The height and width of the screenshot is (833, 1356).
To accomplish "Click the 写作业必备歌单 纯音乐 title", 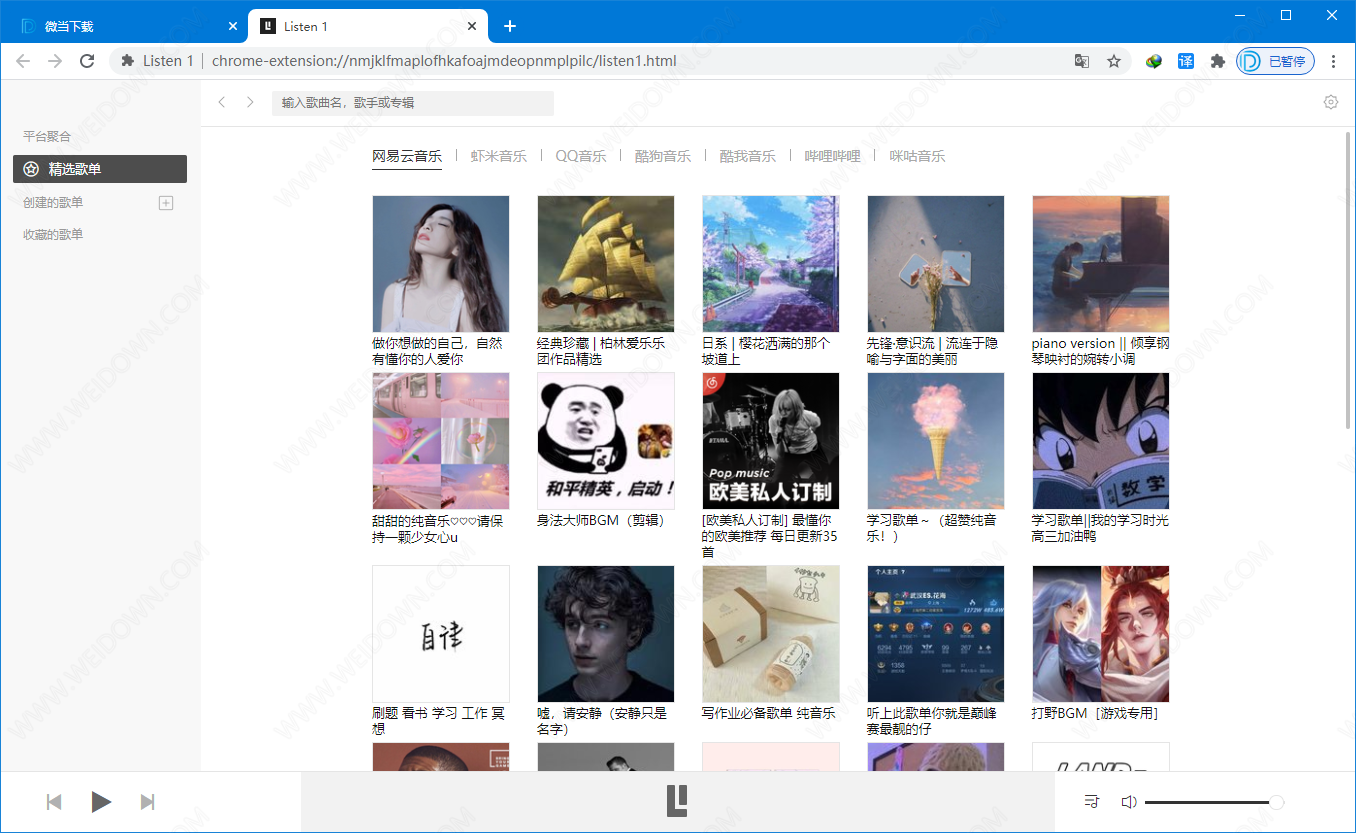I will click(769, 714).
